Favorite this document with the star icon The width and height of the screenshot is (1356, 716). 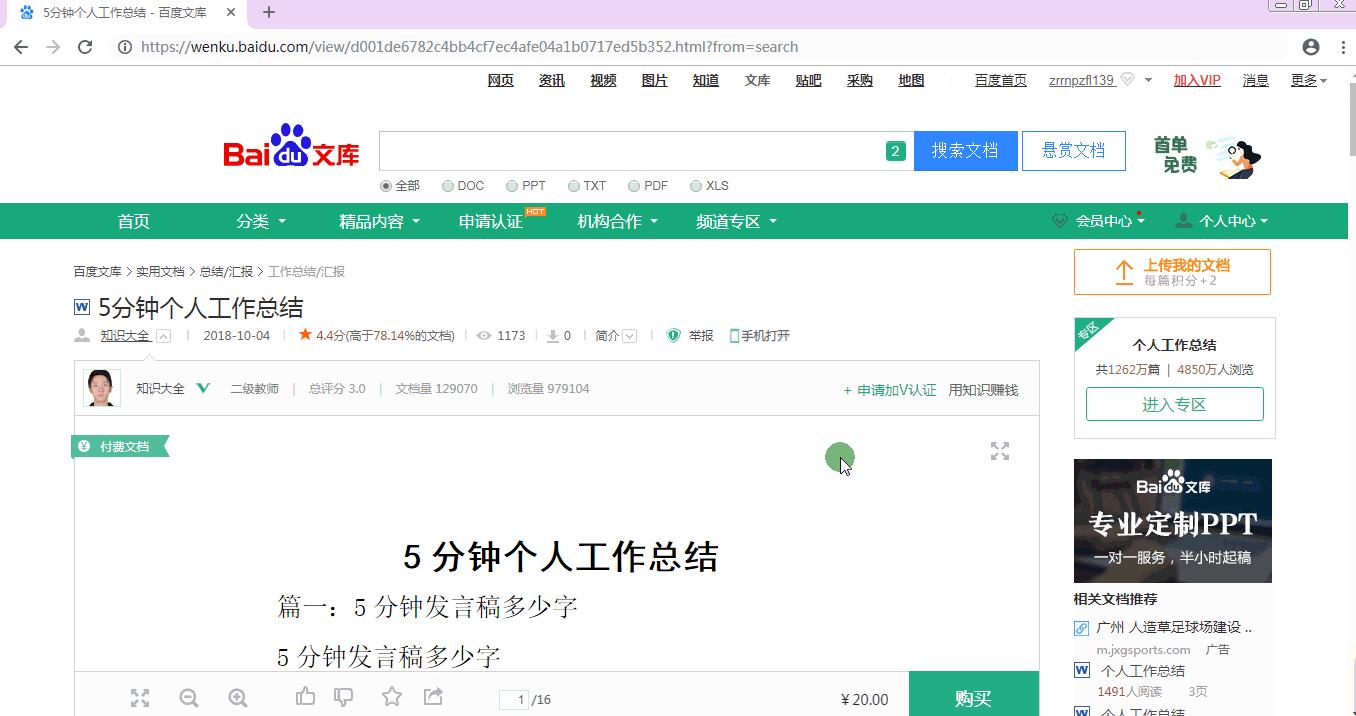(391, 697)
